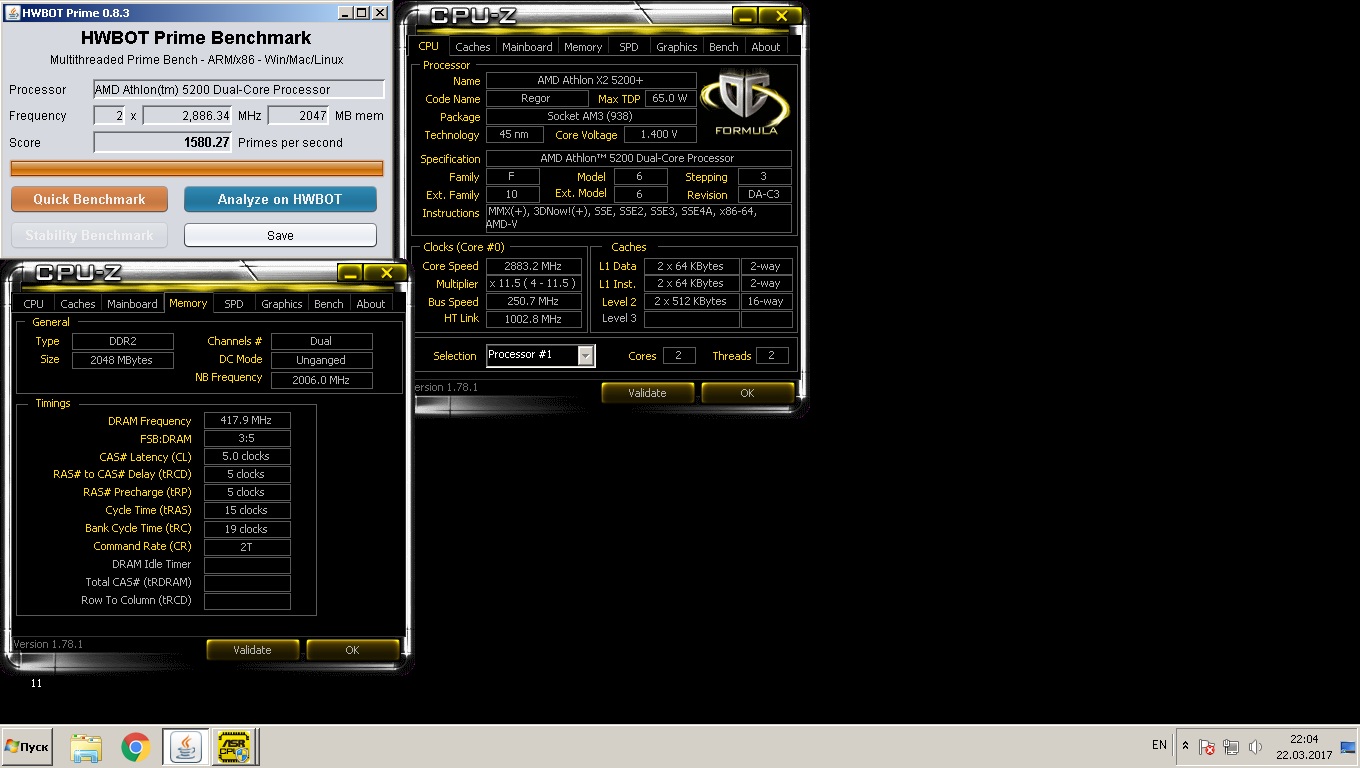Image resolution: width=1360 pixels, height=768 pixels.
Task: Switch to CPU tab in Memory CPU-Z window
Action: [34, 304]
